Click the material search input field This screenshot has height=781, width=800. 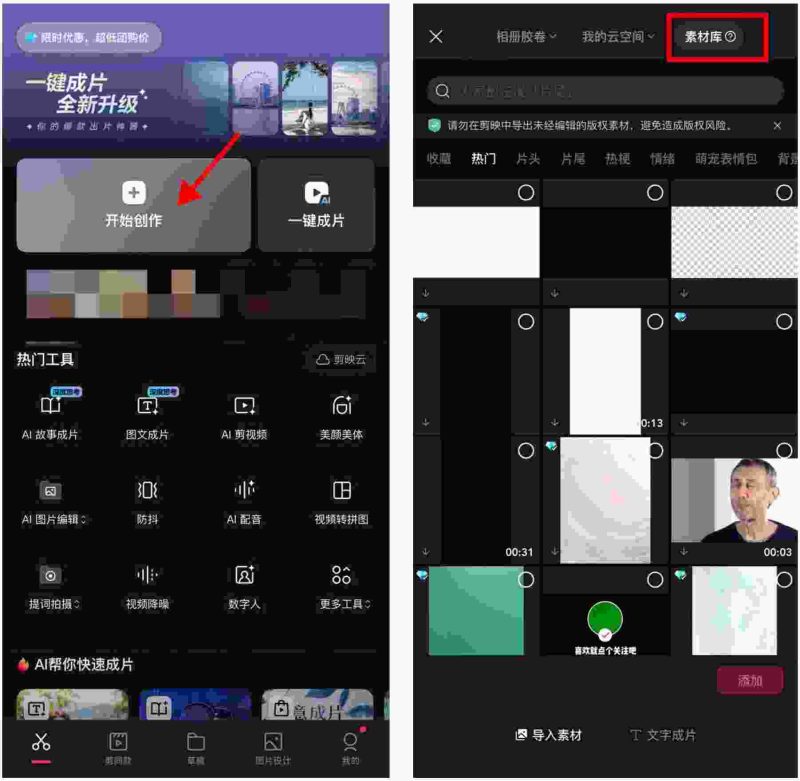pyautogui.click(x=605, y=91)
